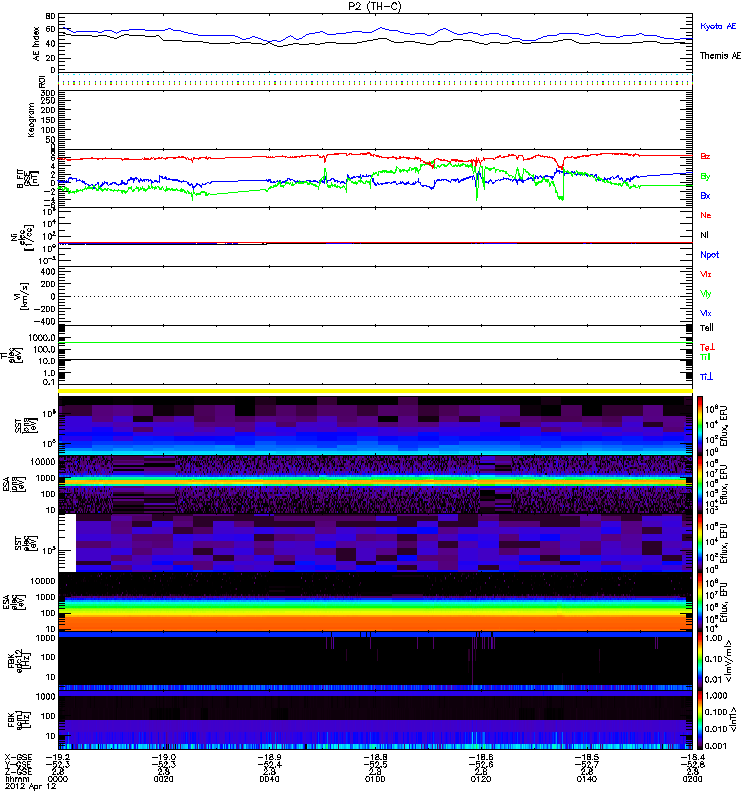Click the '0020' time tick label

[x=163, y=779]
